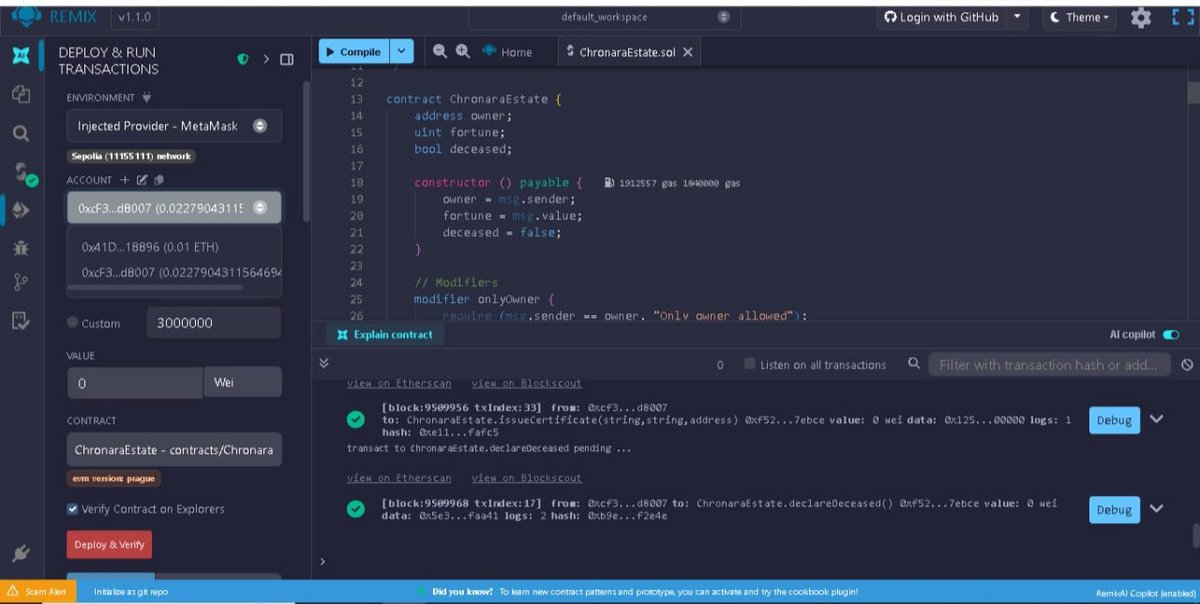Select the ChronaraEstate.sol tab

point(626,52)
